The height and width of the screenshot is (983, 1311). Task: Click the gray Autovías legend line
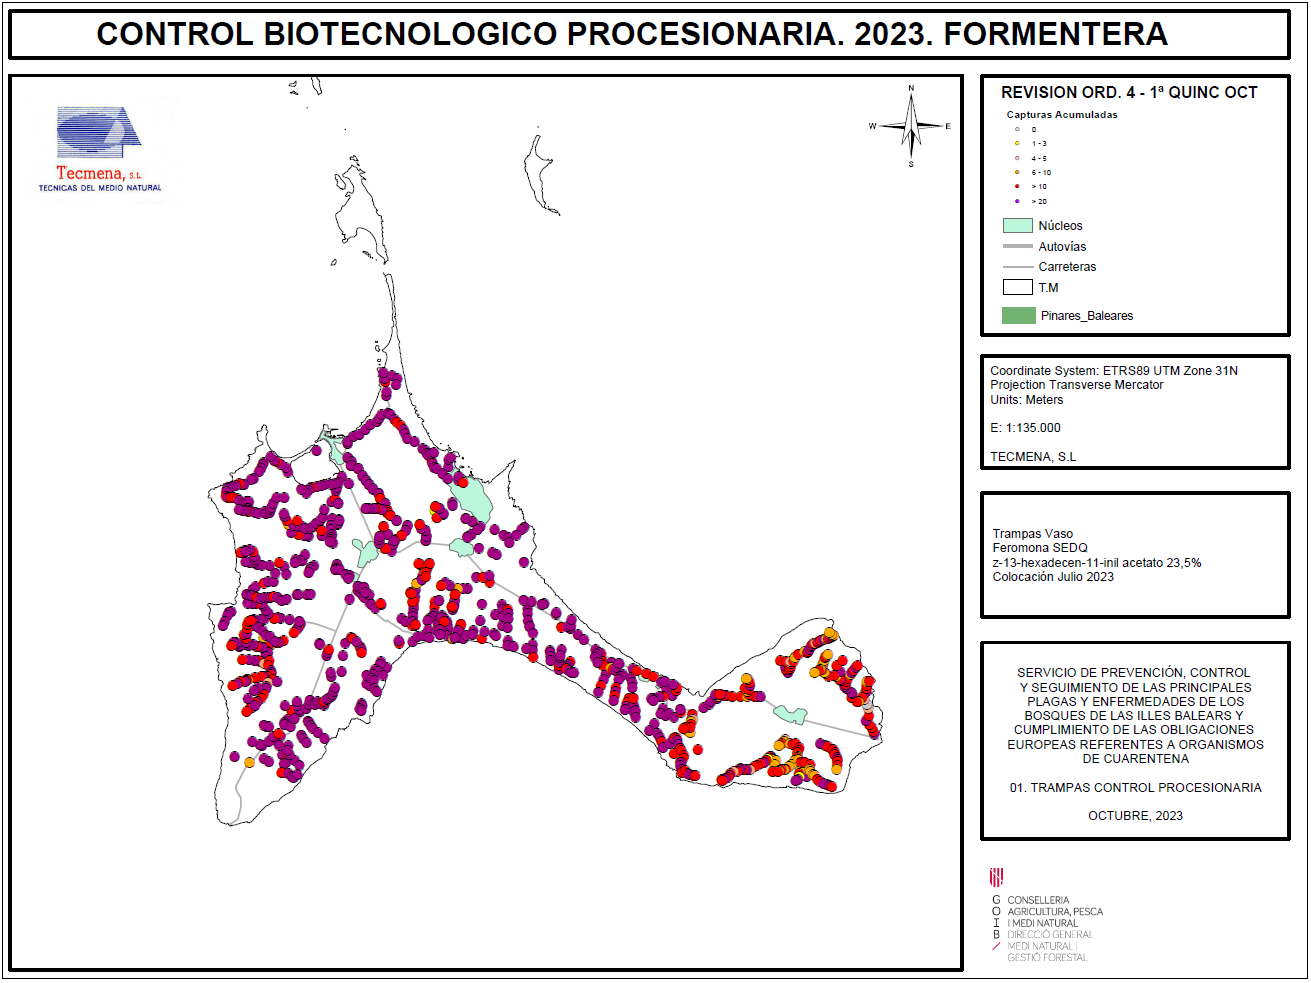[1017, 246]
